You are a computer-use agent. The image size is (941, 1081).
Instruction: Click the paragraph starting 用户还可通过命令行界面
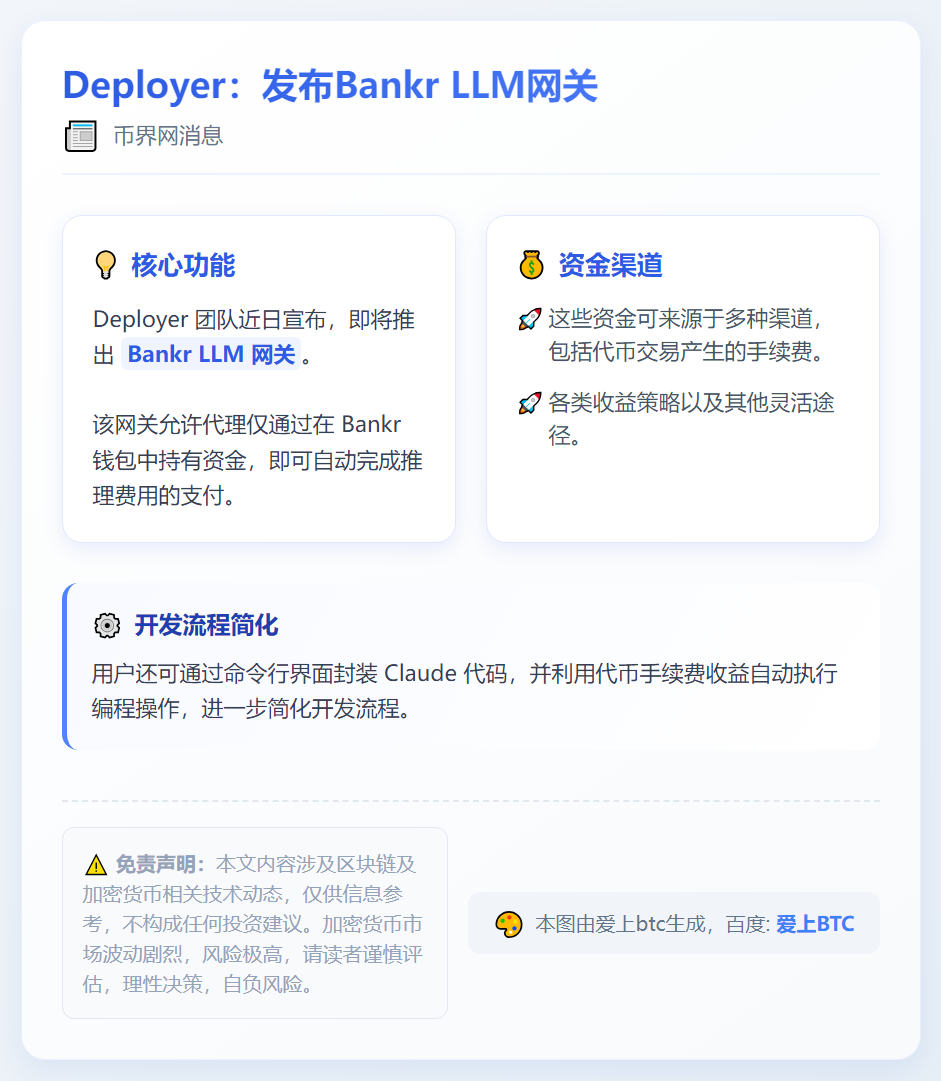pyautogui.click(x=464, y=691)
